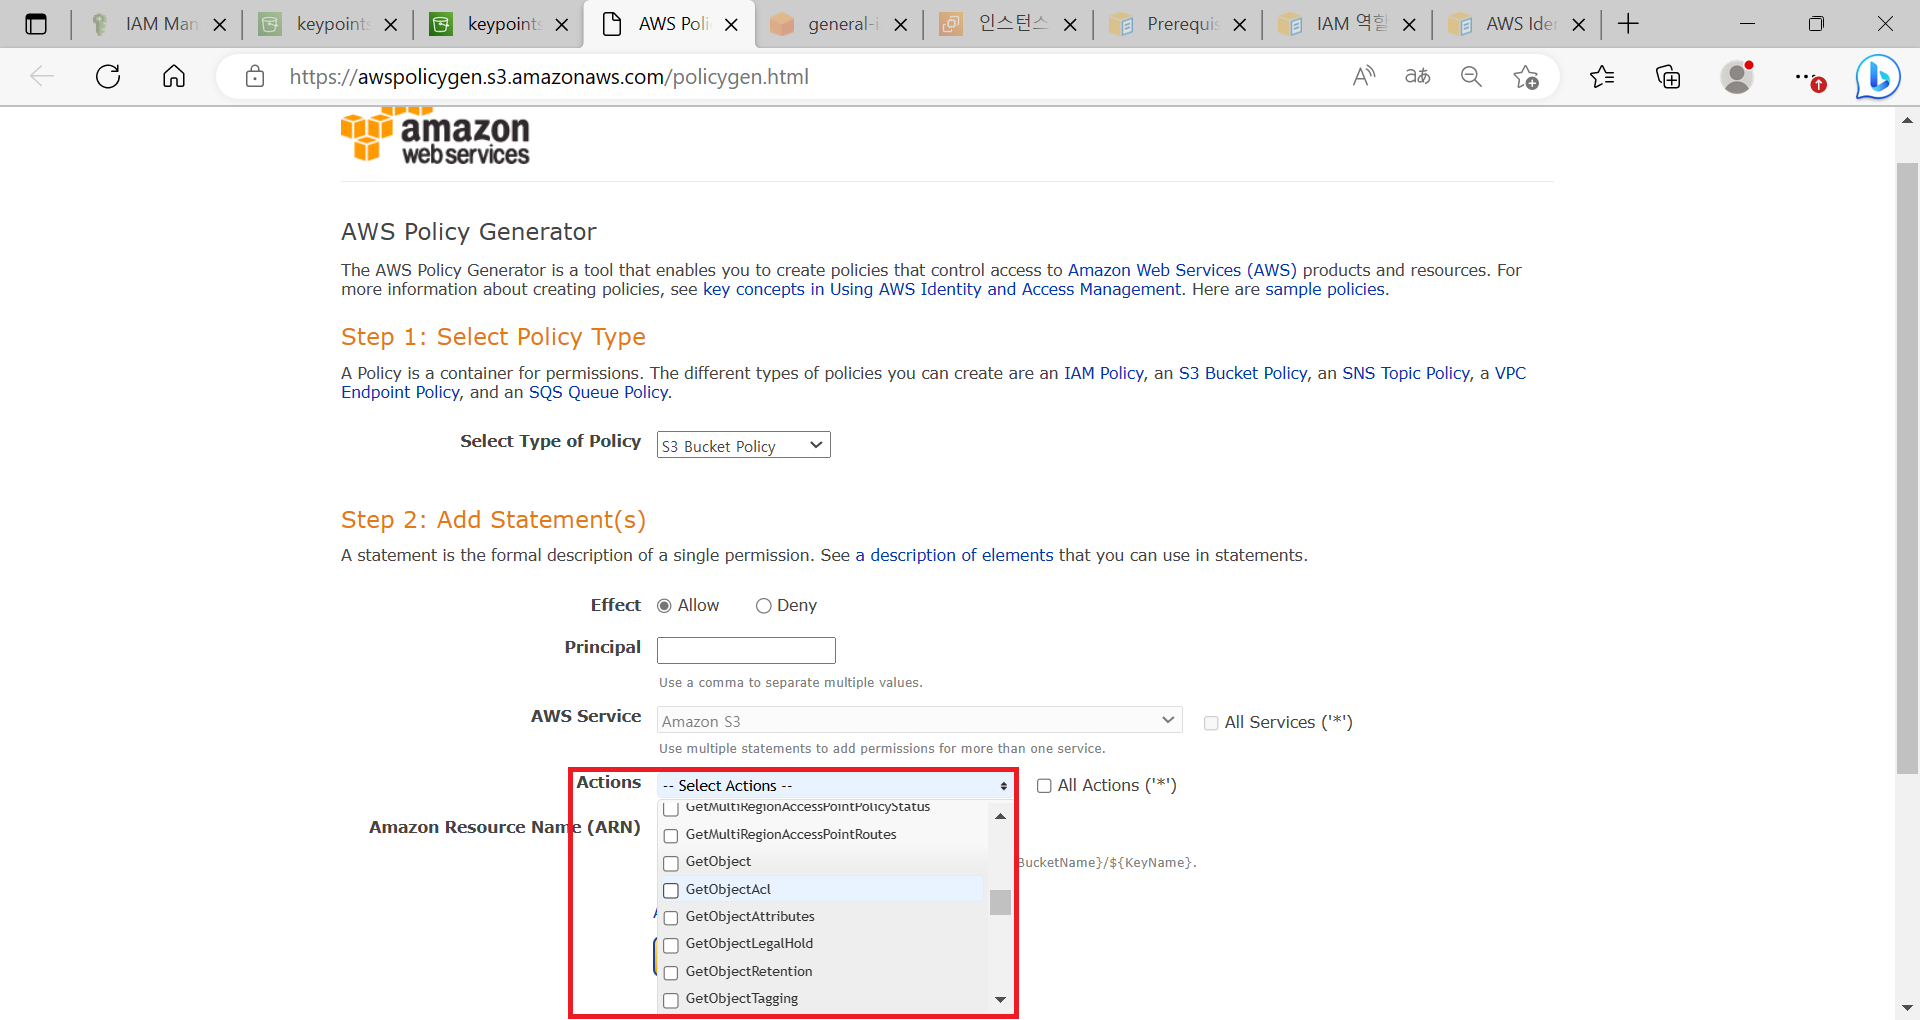Refresh the page with reload icon
Image resolution: width=1920 pixels, height=1020 pixels.
(108, 76)
